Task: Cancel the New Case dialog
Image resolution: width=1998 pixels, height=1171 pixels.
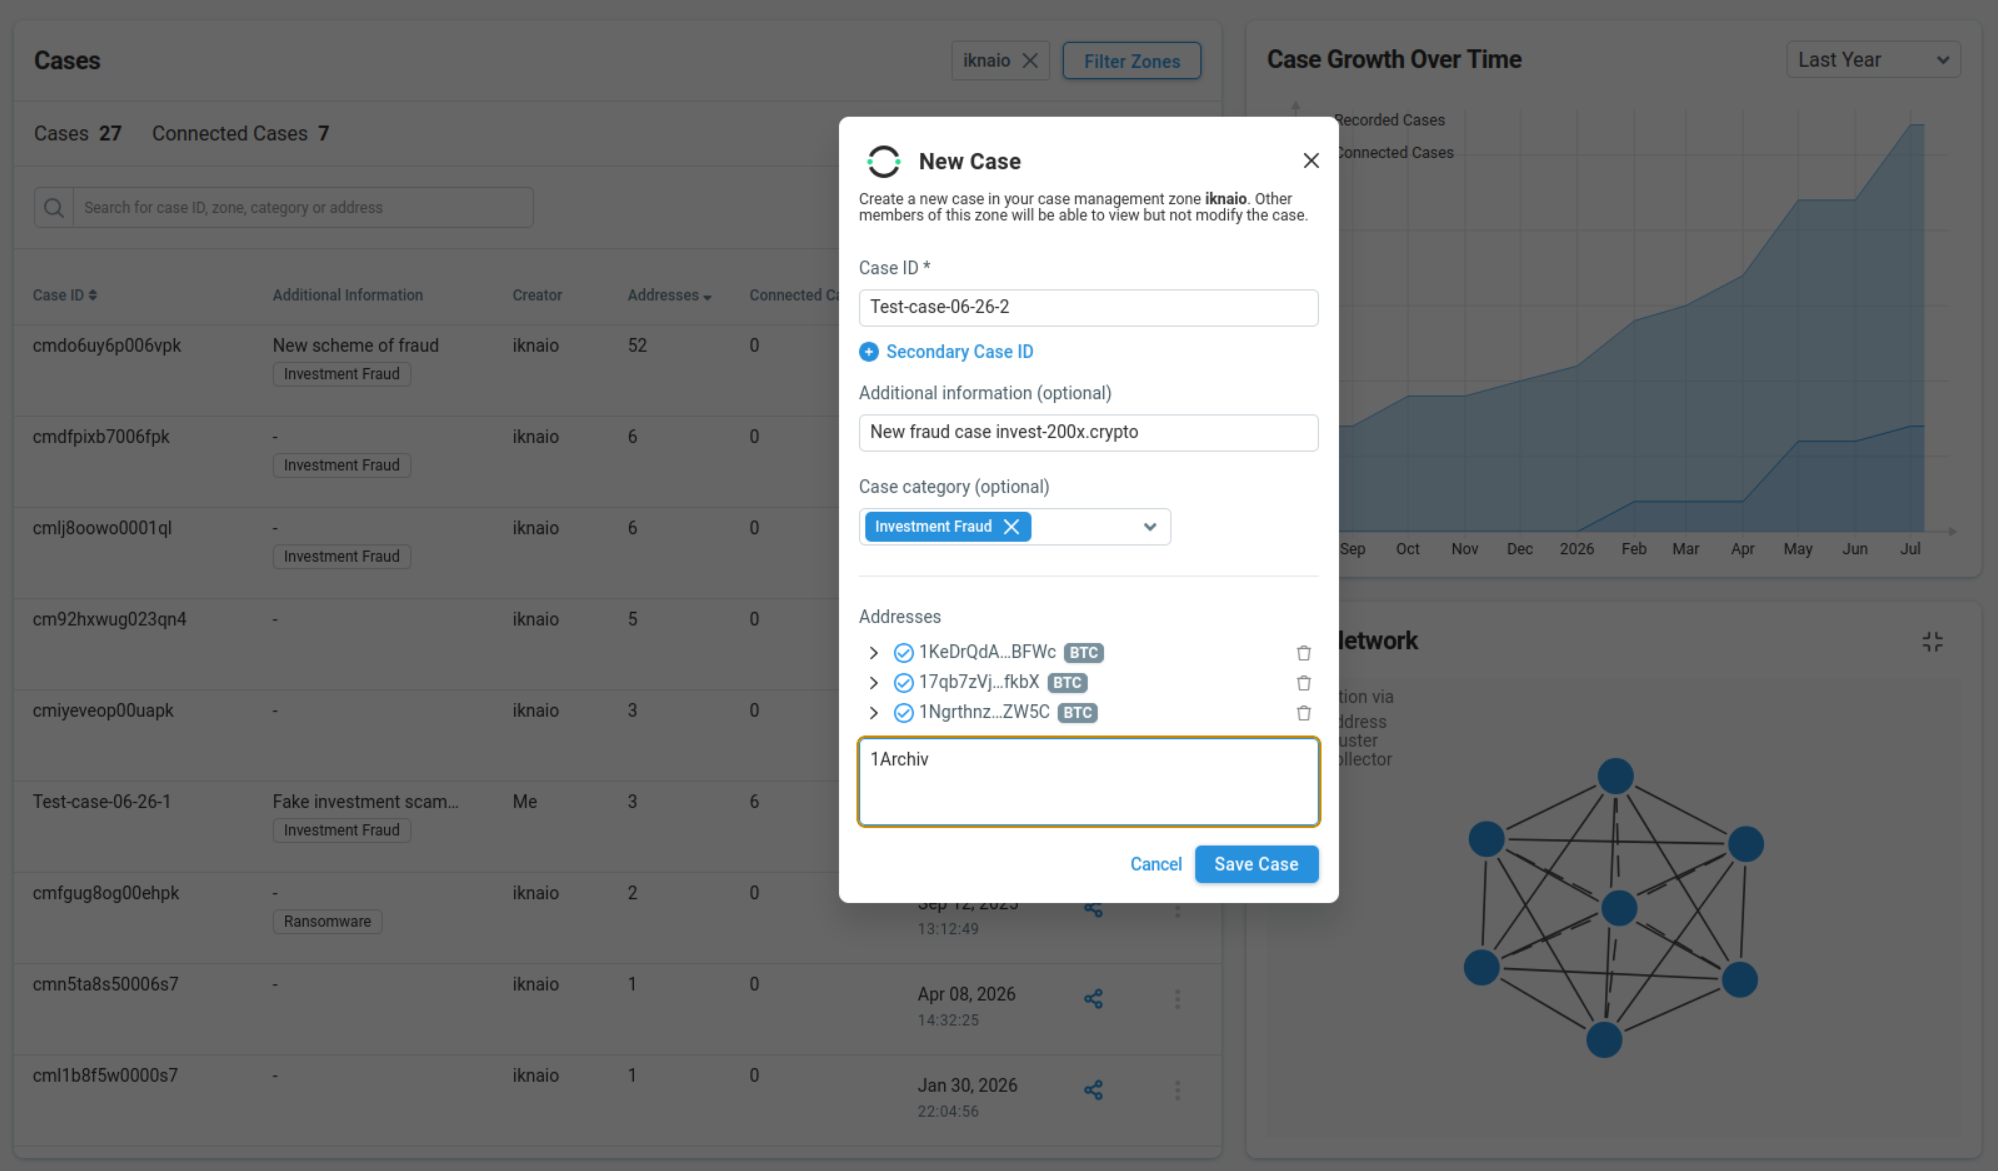Action: tap(1155, 864)
